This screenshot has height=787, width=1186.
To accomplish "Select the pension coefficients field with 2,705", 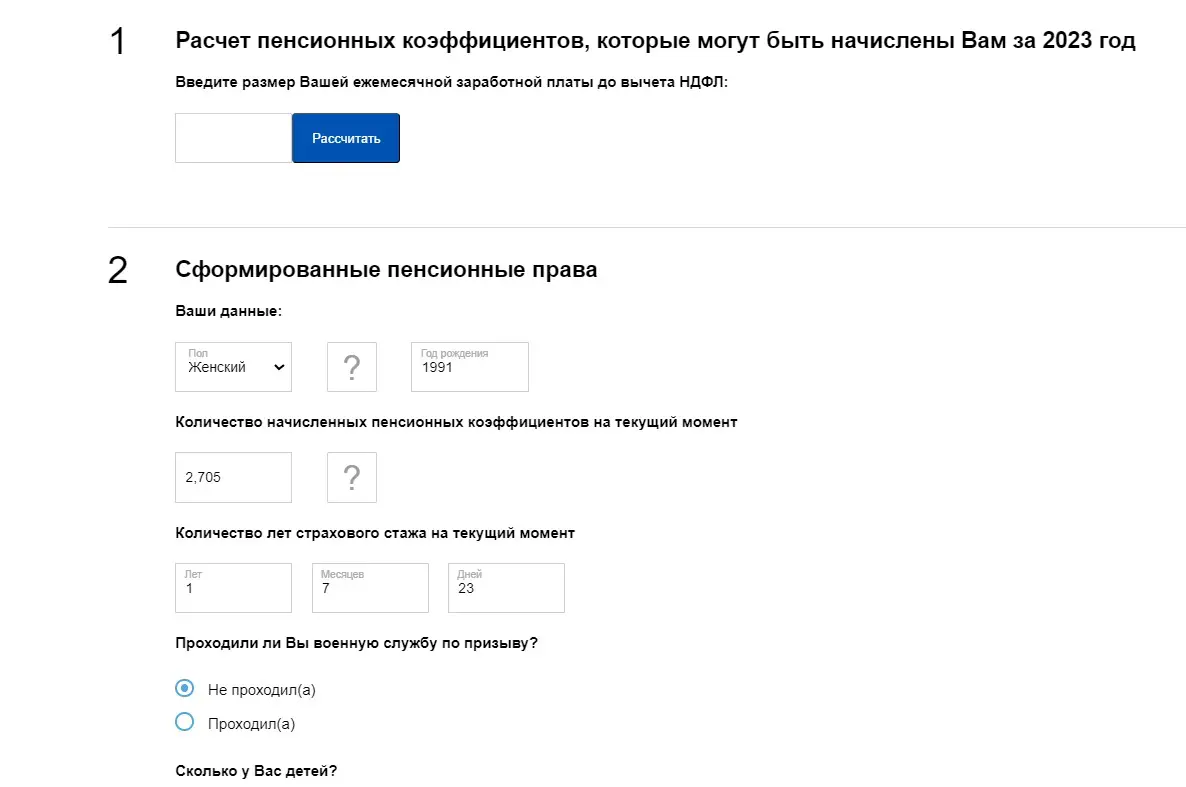I will 233,477.
